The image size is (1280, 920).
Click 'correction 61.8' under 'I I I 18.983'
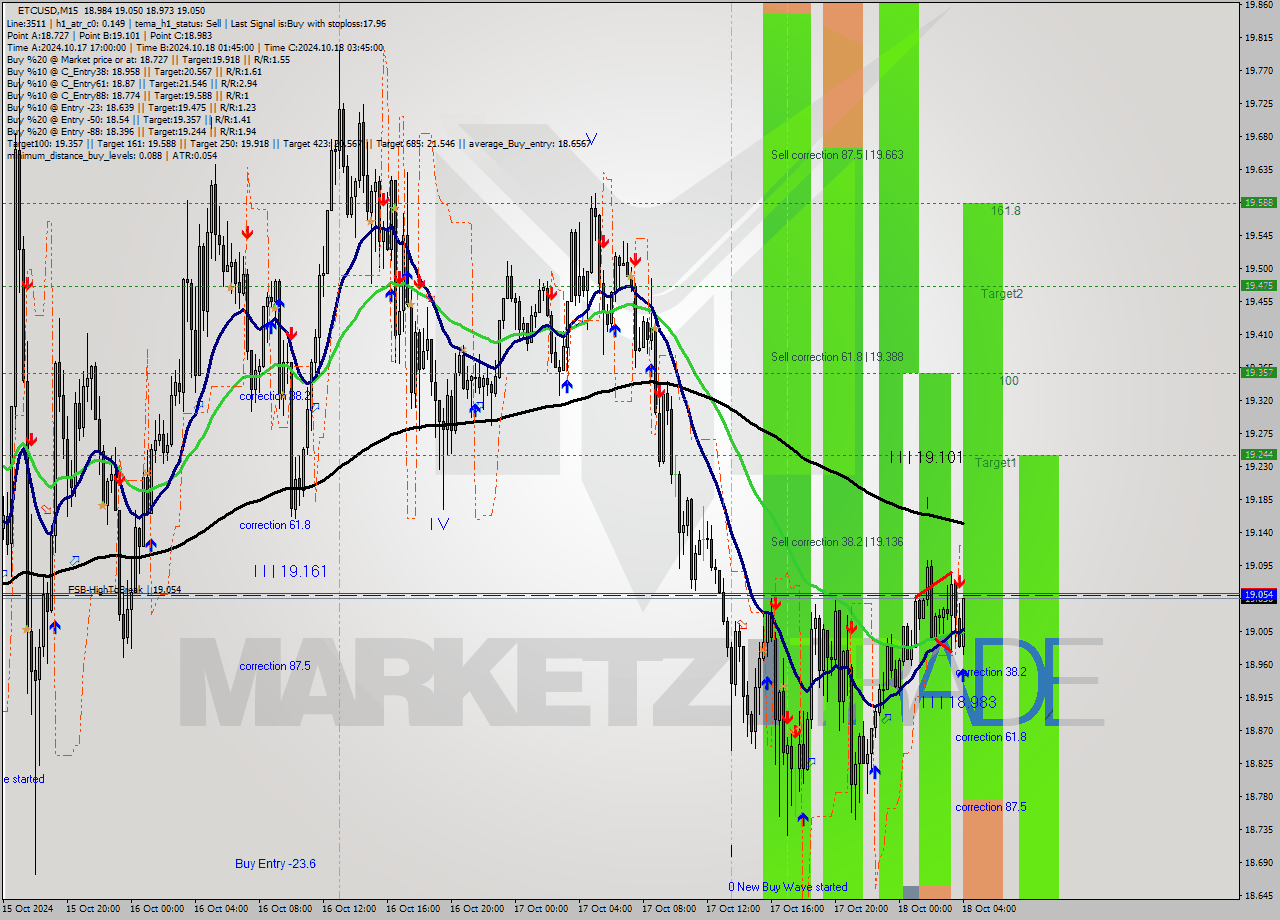click(x=991, y=737)
